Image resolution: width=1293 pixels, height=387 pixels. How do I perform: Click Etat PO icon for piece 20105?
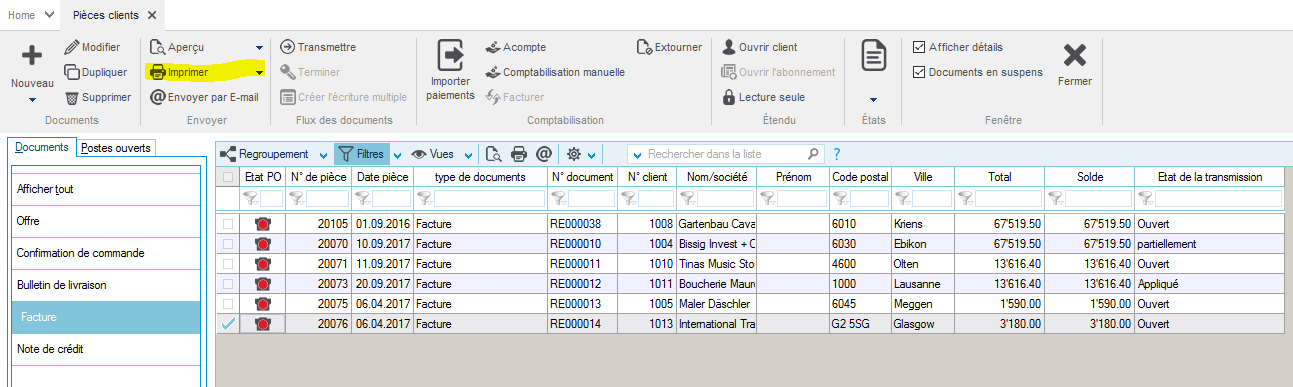tap(264, 224)
